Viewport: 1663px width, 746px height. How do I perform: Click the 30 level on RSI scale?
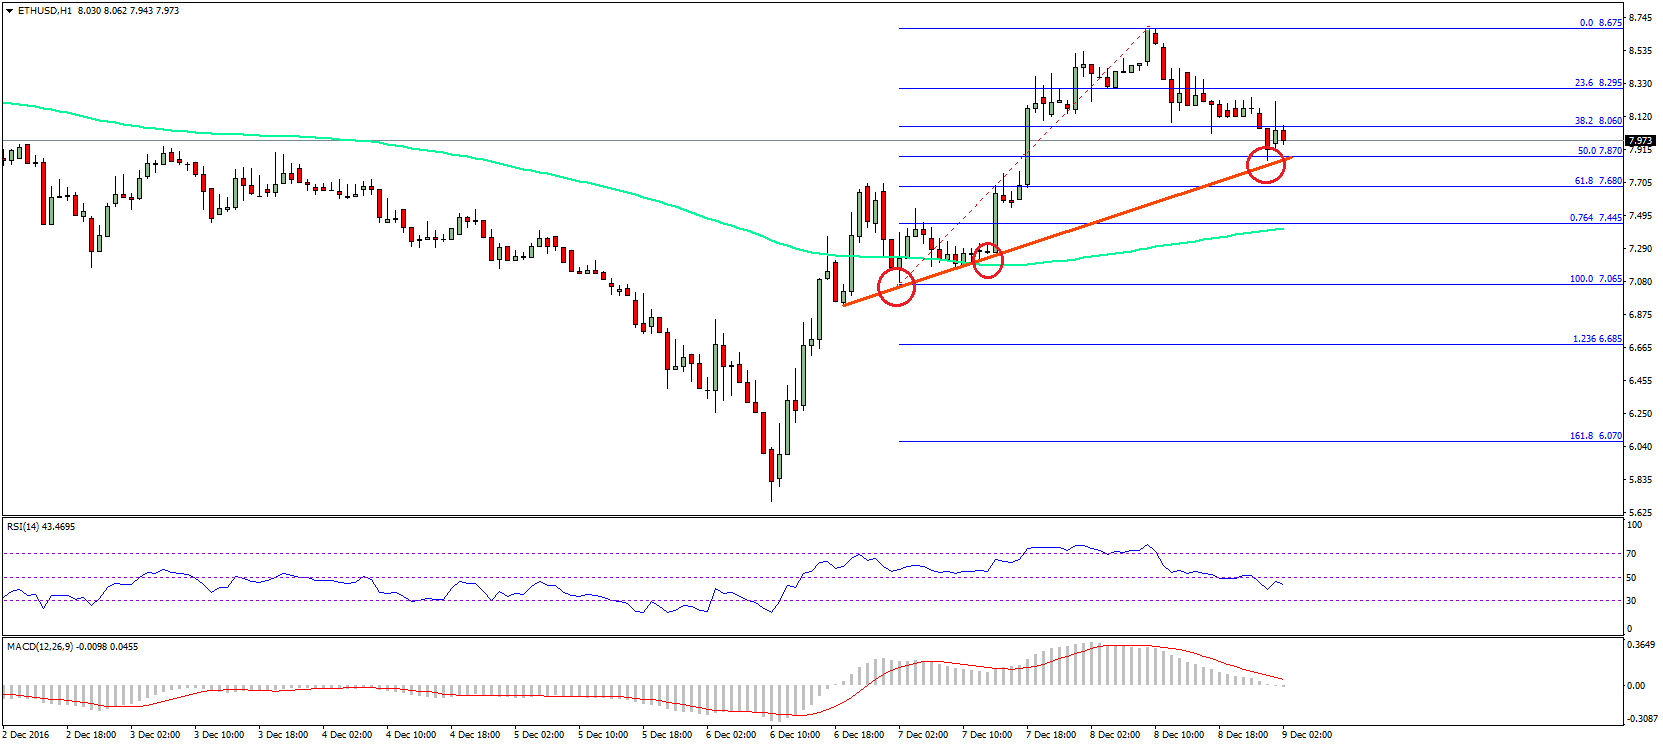click(1632, 601)
